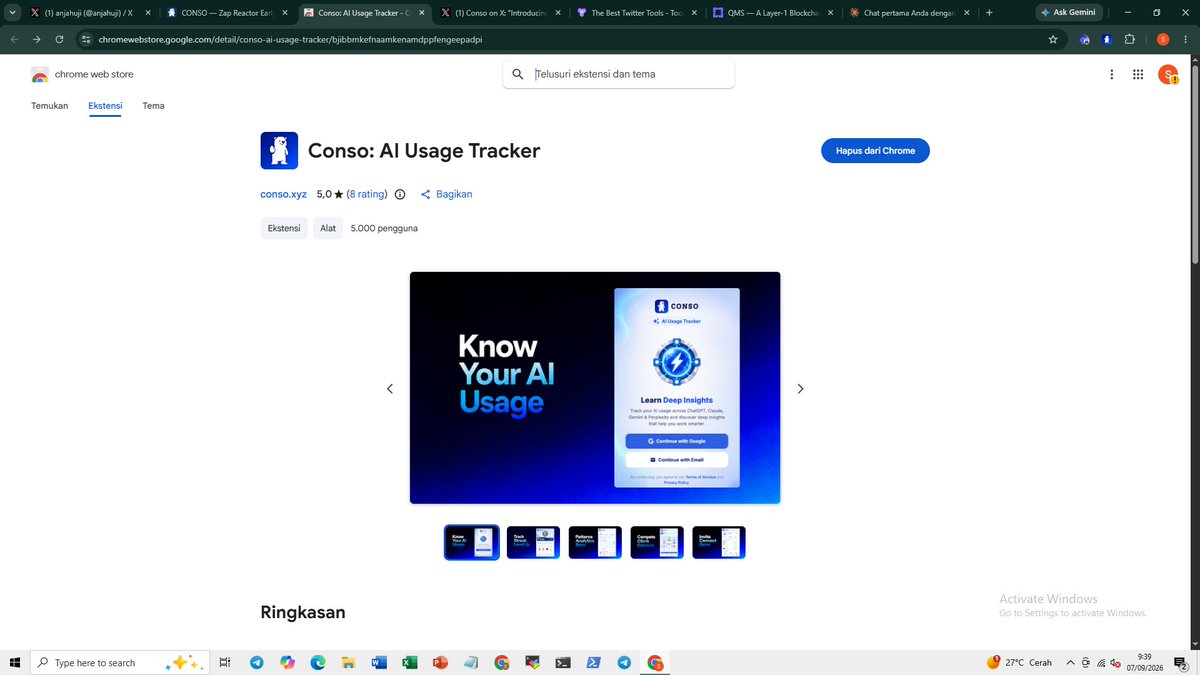Click the Hapus dari Chrome button
This screenshot has height=675, width=1200.
[875, 151]
